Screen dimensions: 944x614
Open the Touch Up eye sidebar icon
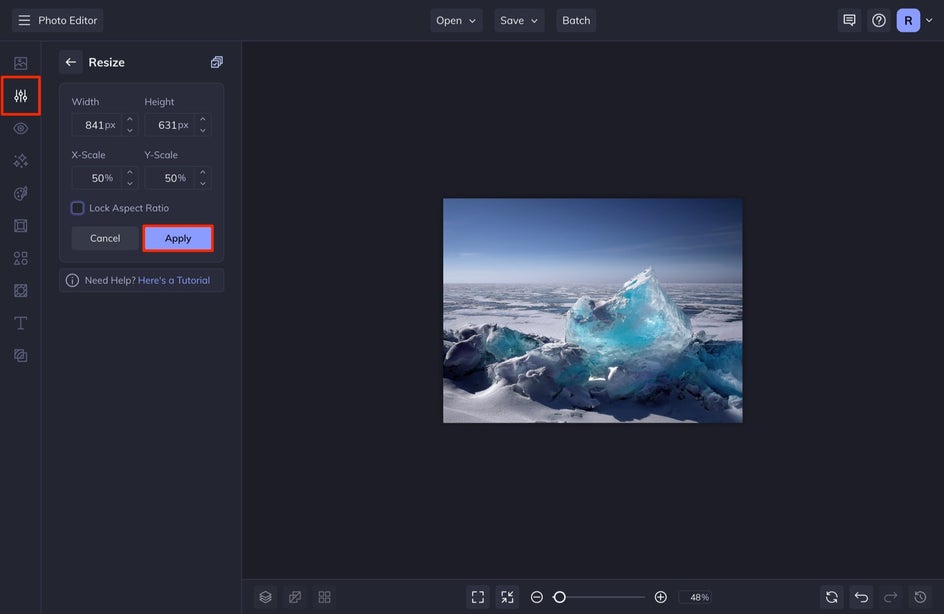pos(20,128)
